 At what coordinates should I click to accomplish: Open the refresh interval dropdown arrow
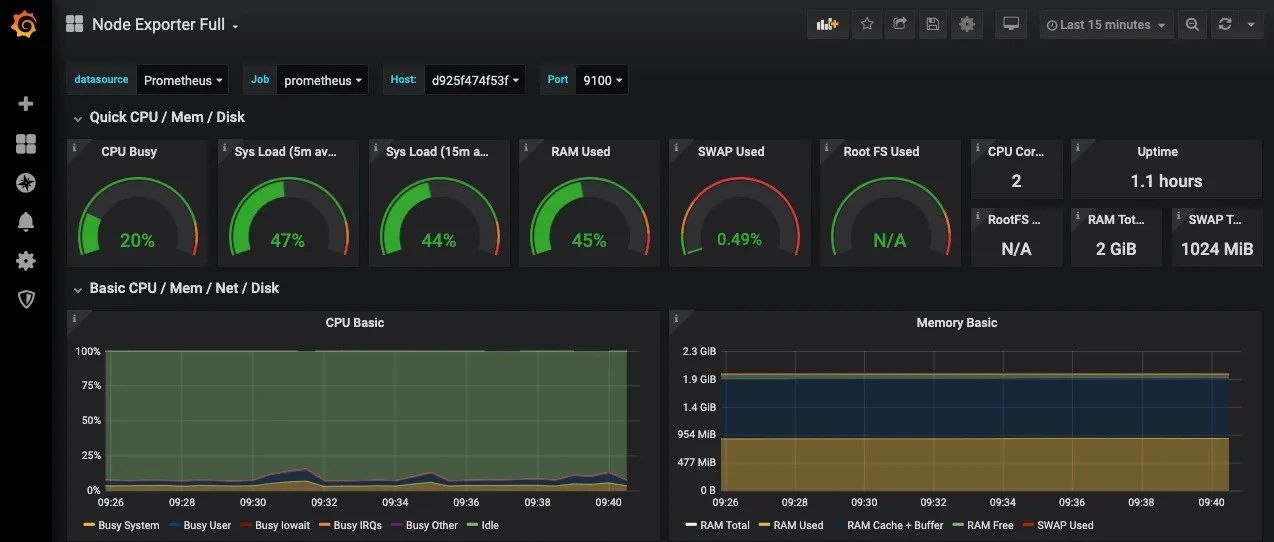(1251, 25)
